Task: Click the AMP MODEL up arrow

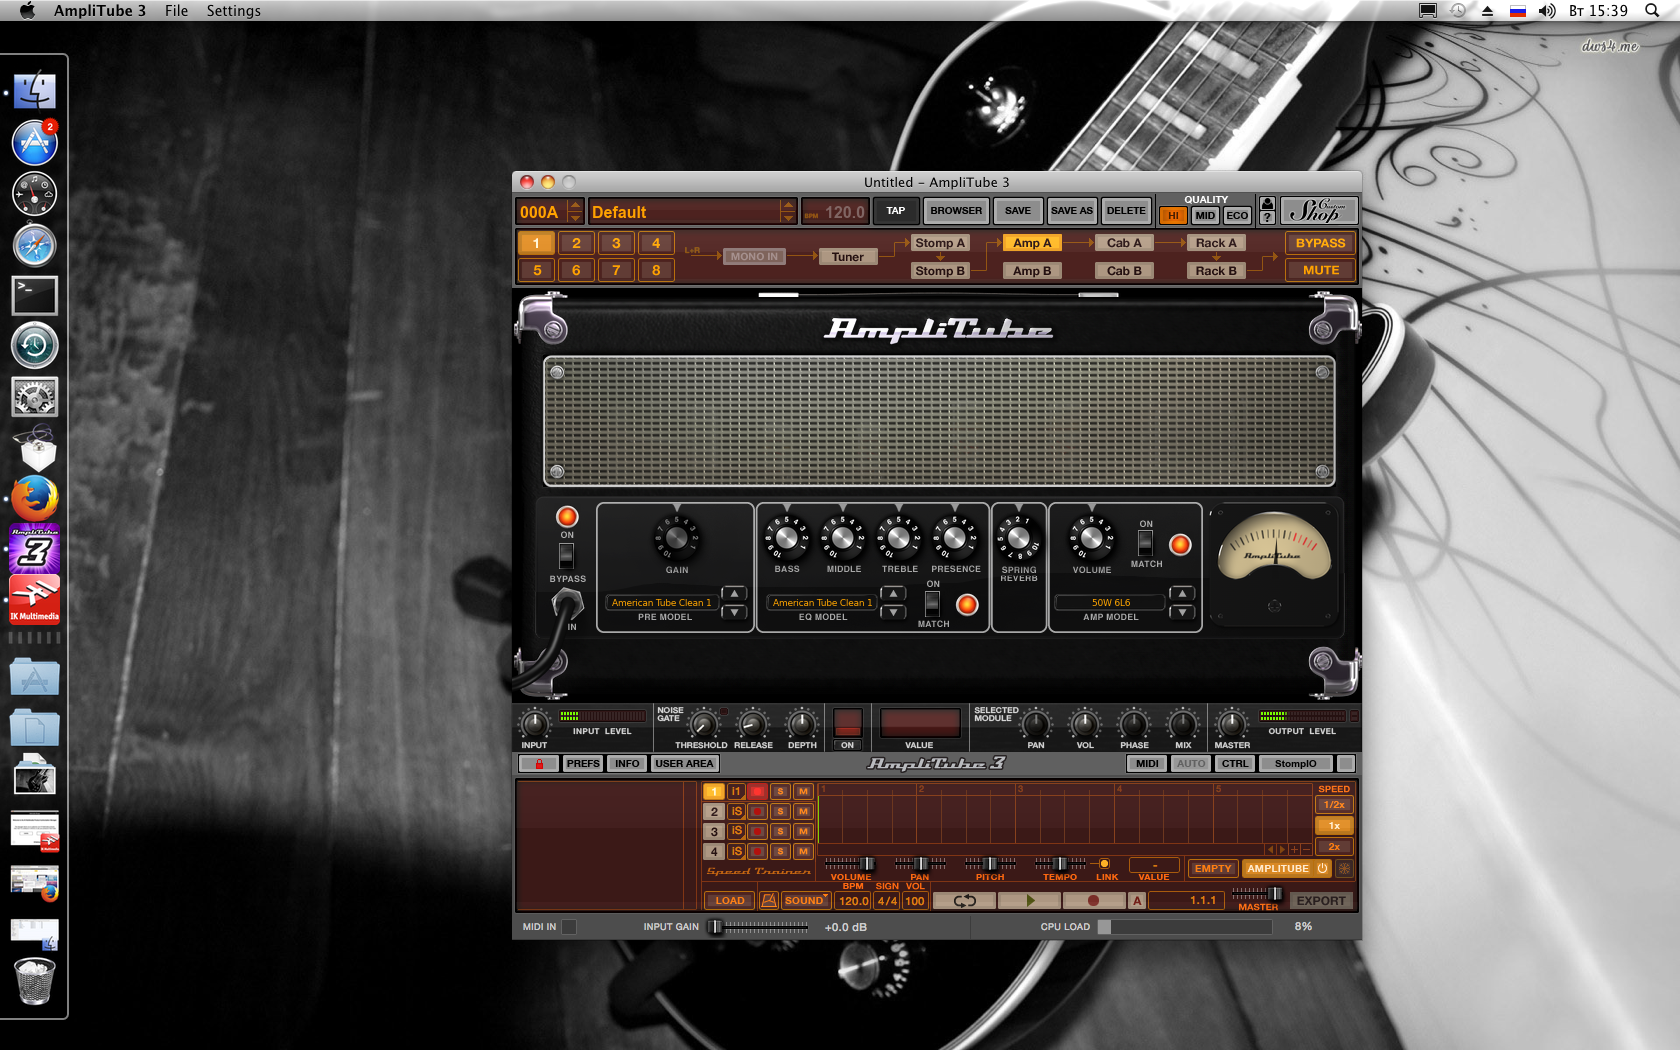Action: click(x=1182, y=593)
